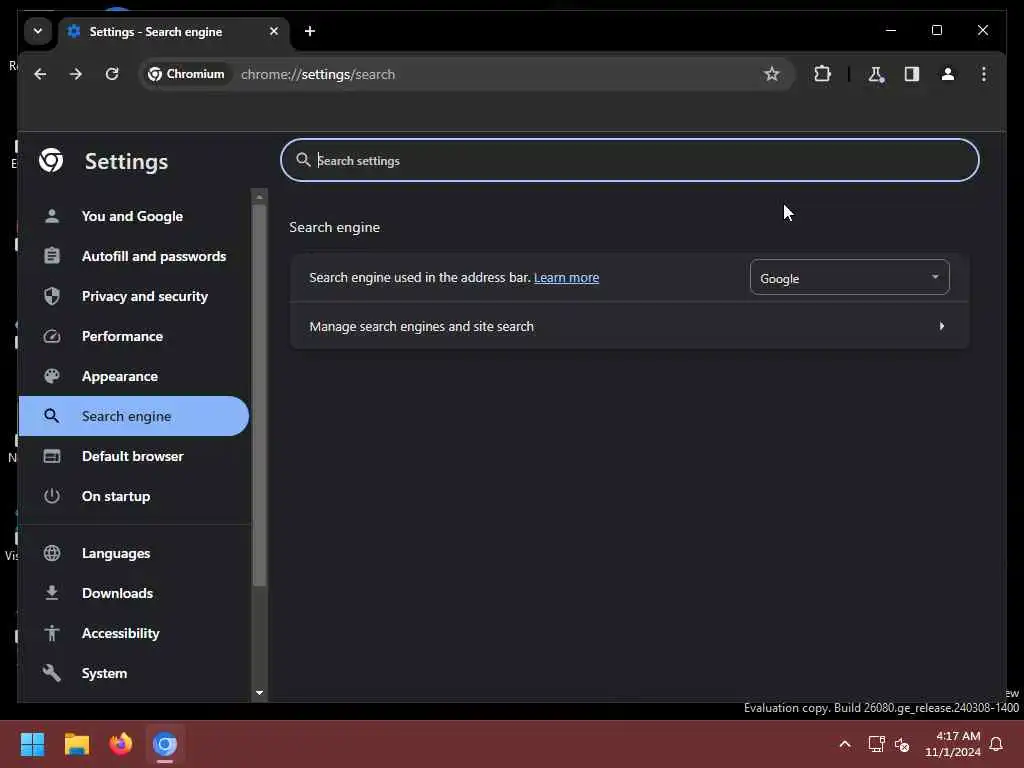Open the tab search dropdown arrow

[x=38, y=31]
